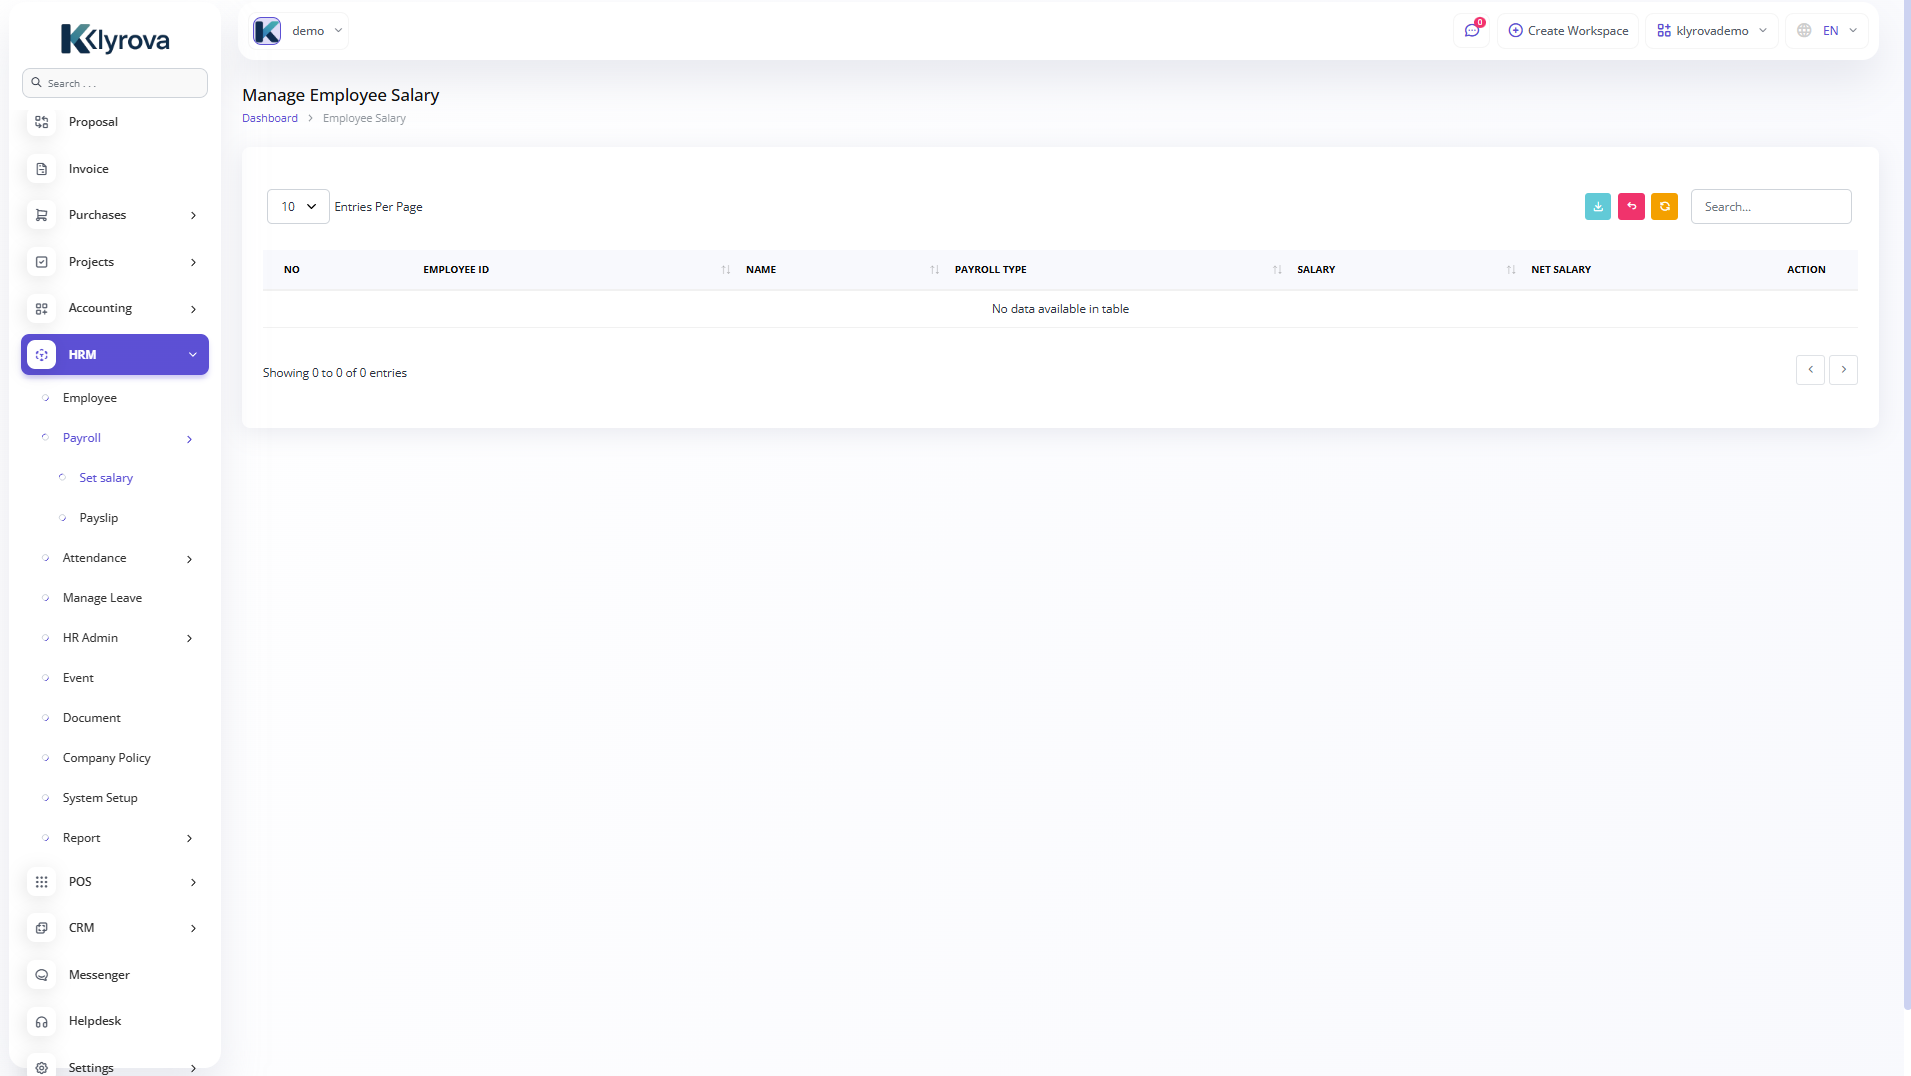The height and width of the screenshot is (1076, 1911).
Task: Click the table Search input field
Action: pyautogui.click(x=1770, y=207)
